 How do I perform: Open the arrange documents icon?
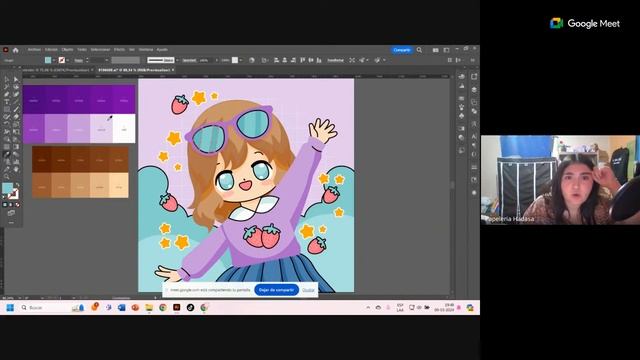coord(436,50)
